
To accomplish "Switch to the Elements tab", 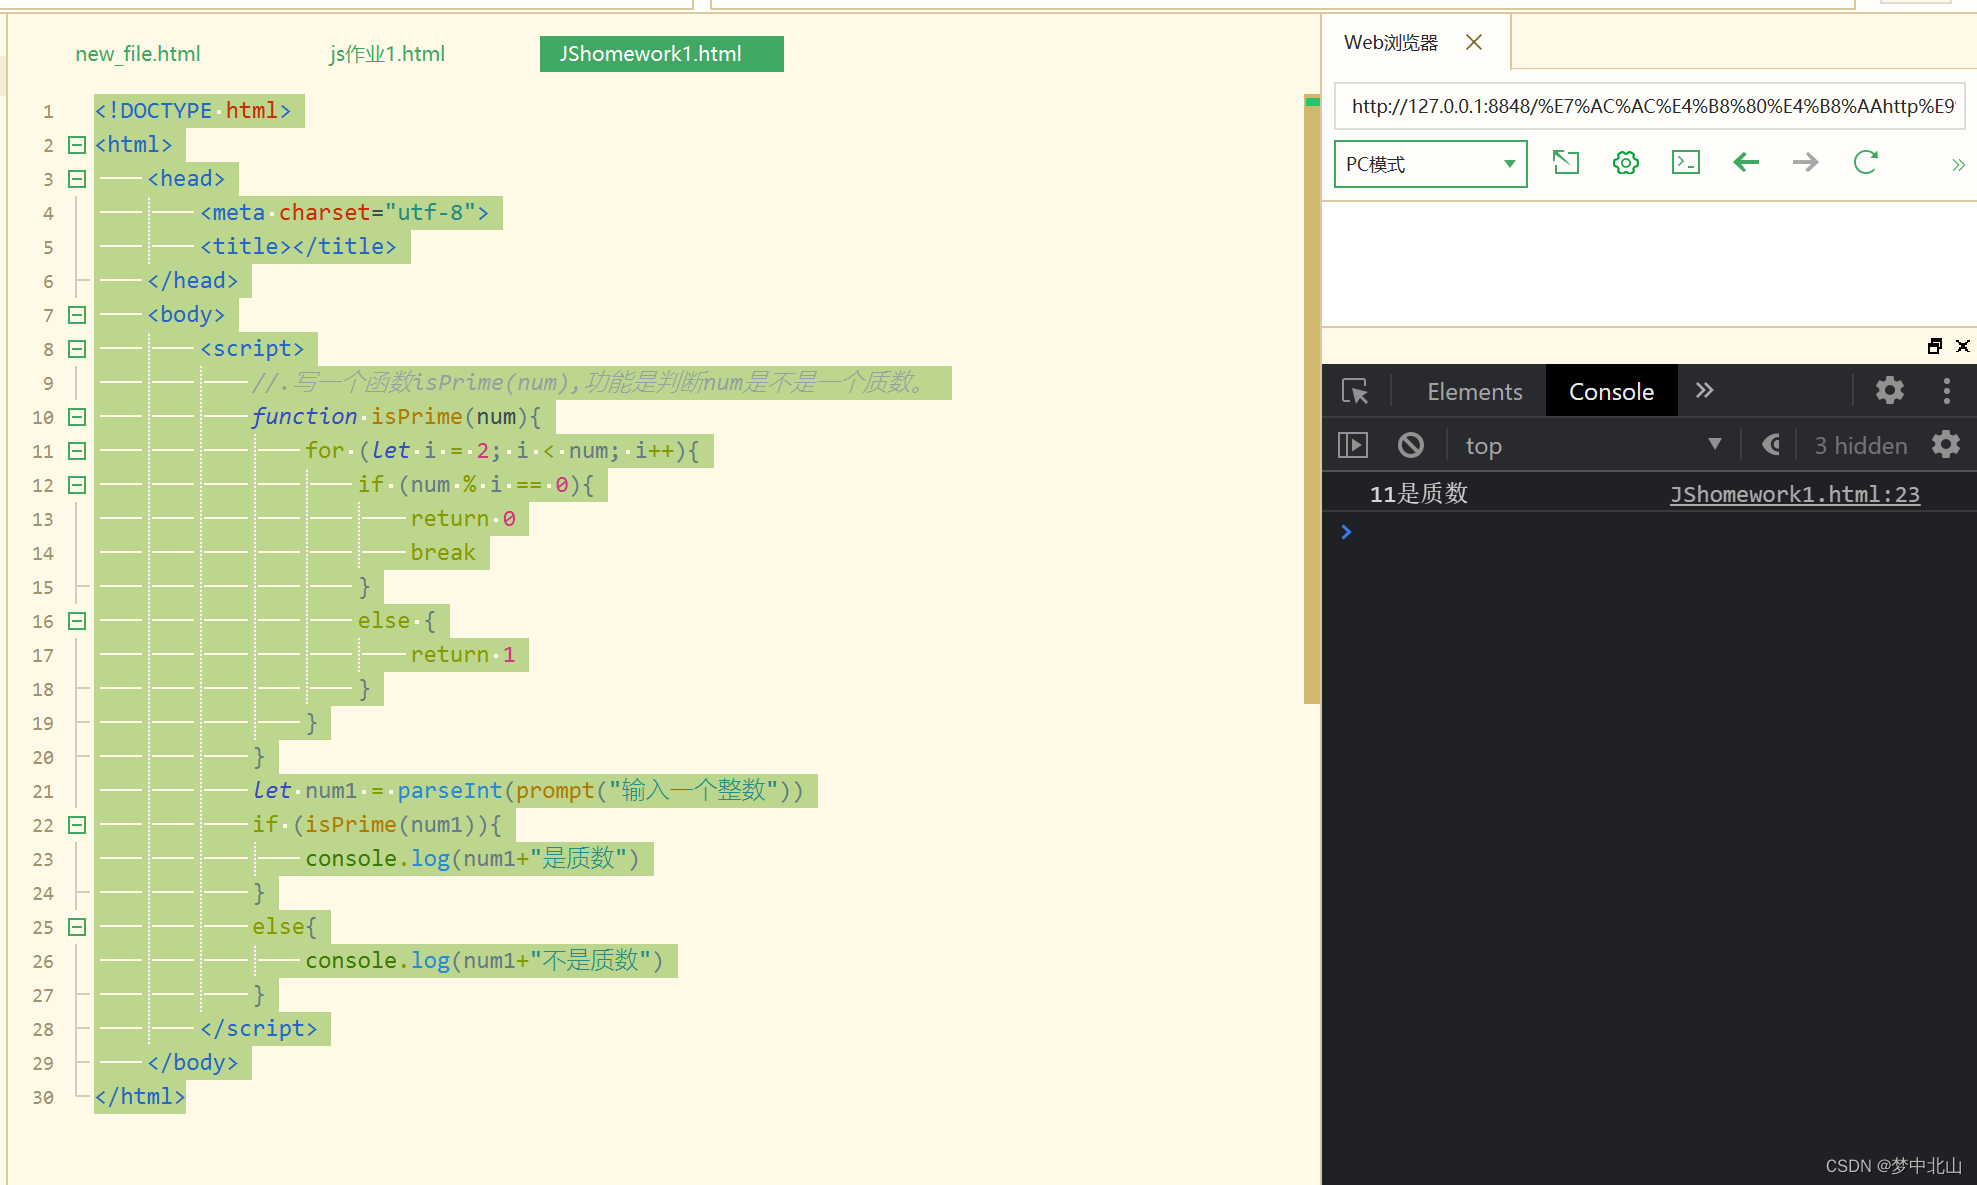I will [x=1474, y=391].
